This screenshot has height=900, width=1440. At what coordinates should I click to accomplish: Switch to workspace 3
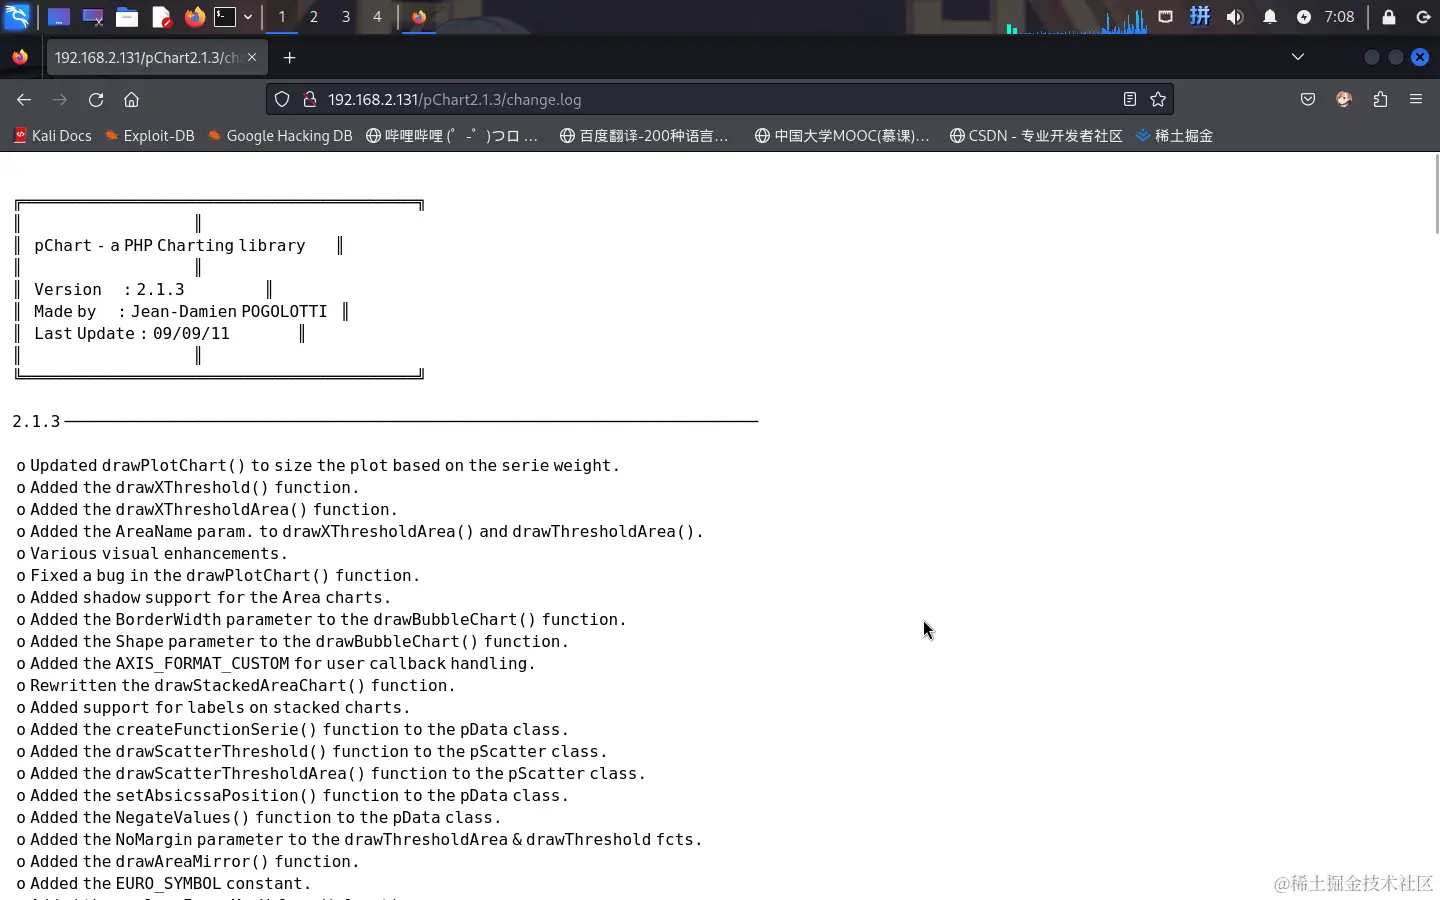pos(346,17)
